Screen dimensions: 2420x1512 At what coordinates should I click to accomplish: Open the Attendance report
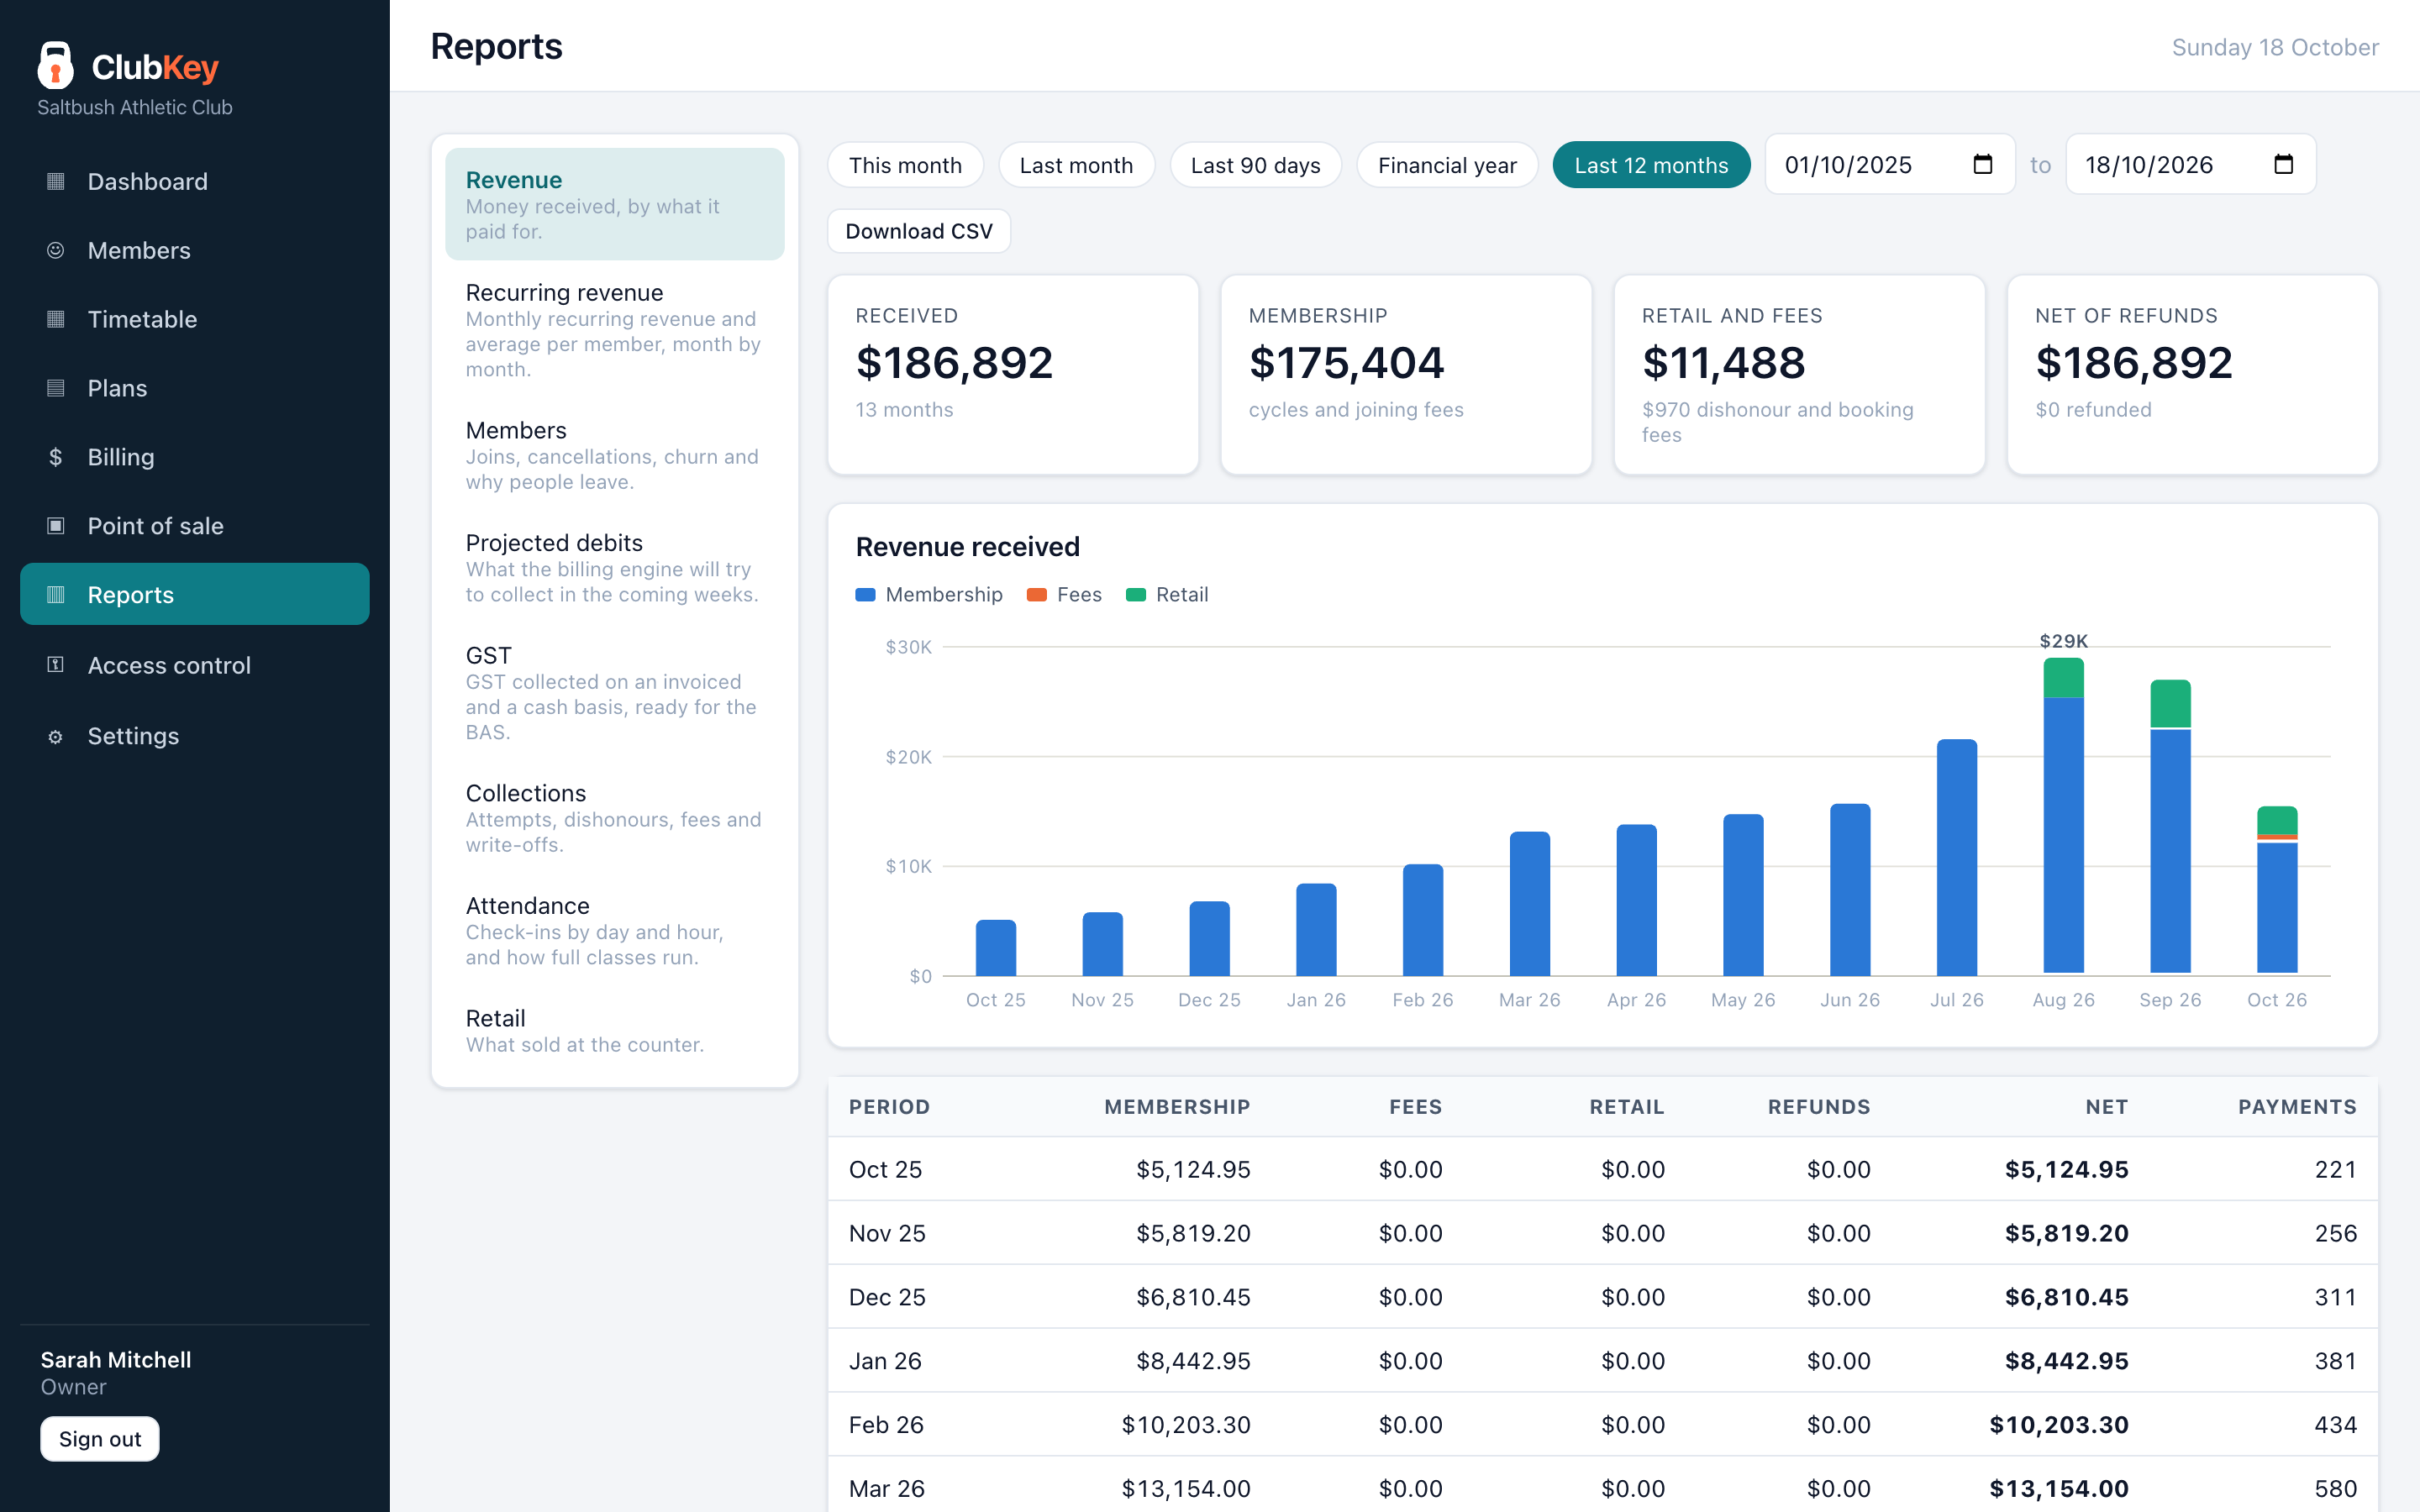[x=614, y=931]
